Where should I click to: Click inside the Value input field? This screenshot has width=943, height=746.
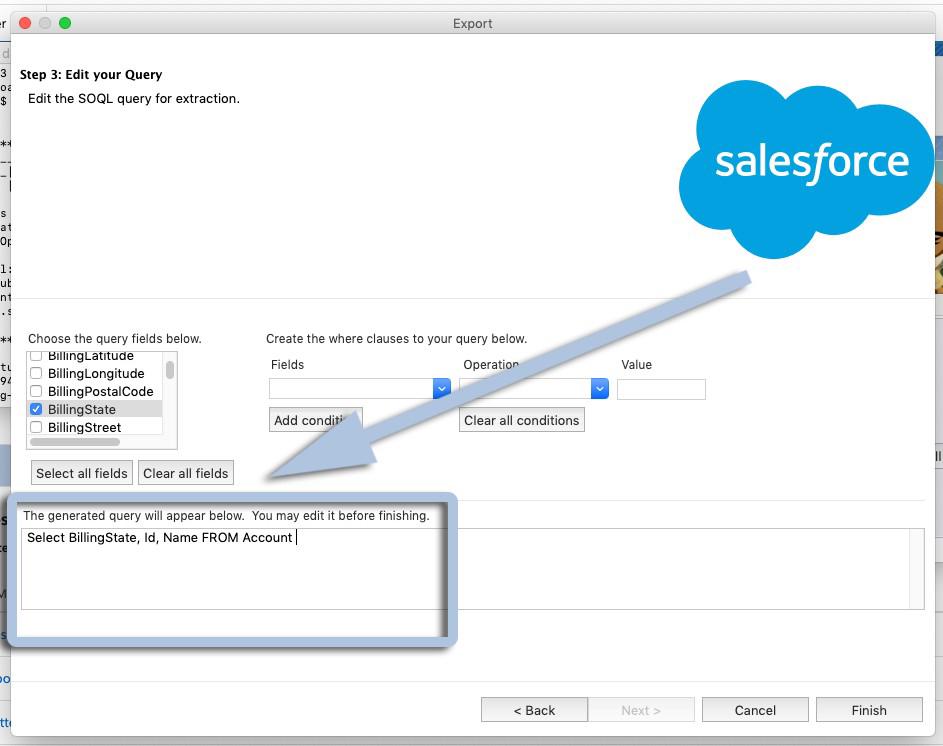[x=662, y=388]
